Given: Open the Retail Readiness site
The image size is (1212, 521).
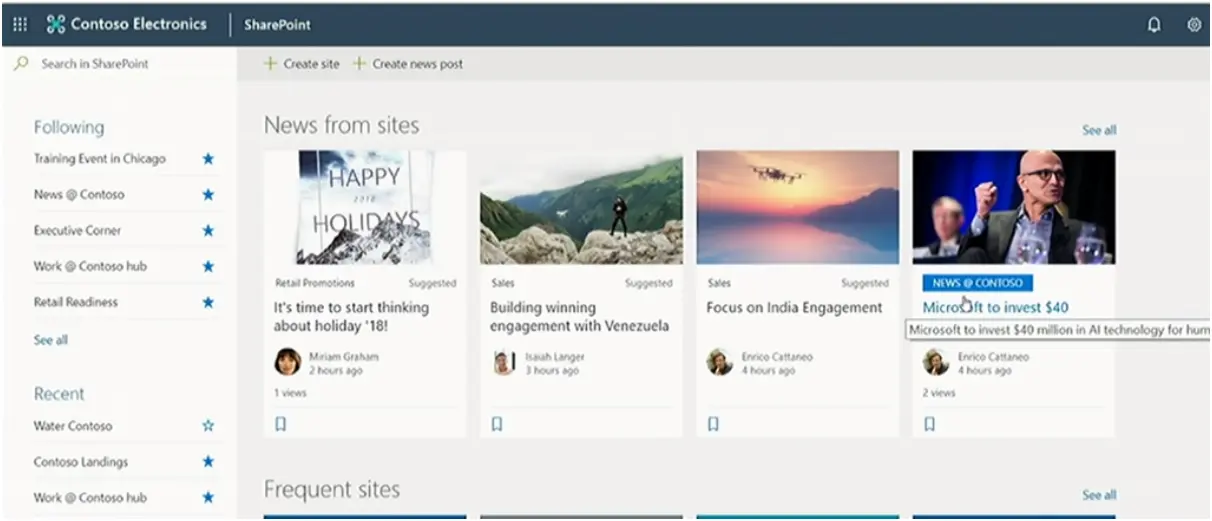Looking at the screenshot, I should pyautogui.click(x=76, y=302).
